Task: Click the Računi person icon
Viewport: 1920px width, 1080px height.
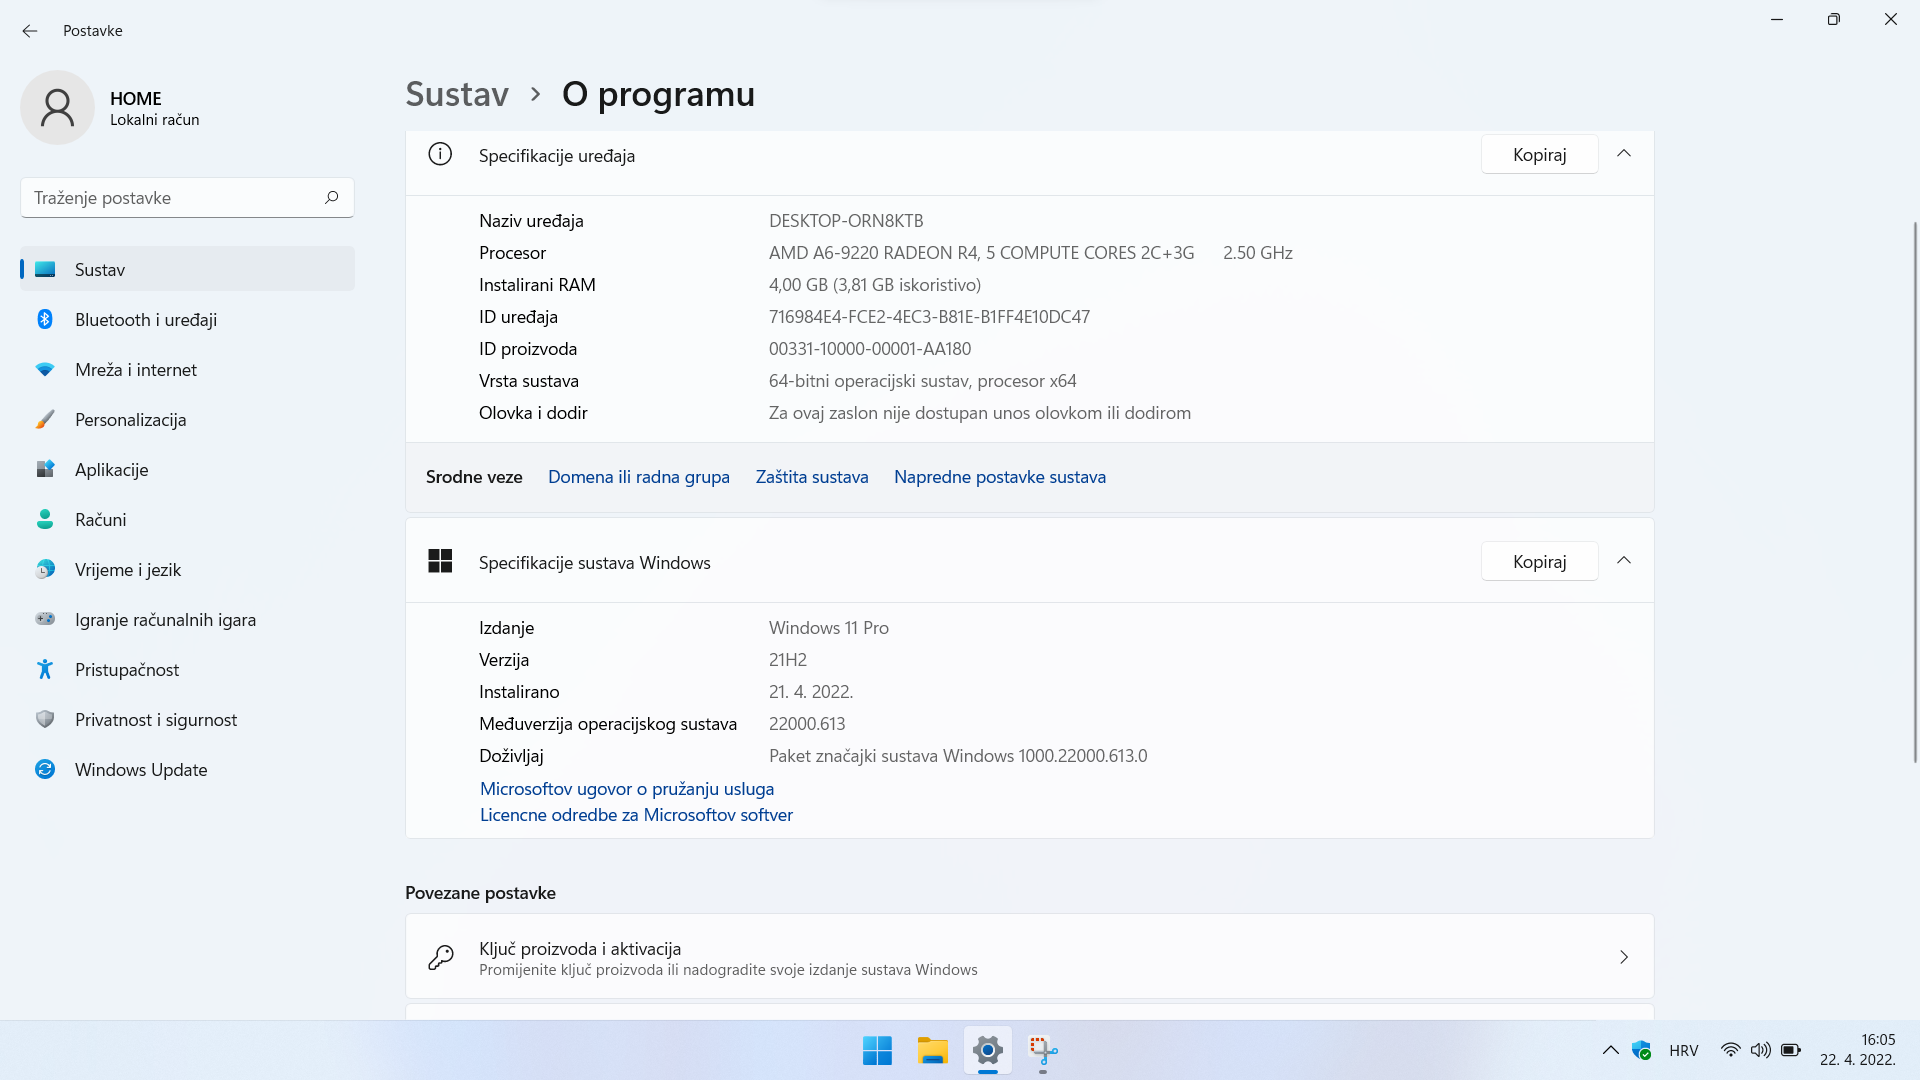Action: click(45, 519)
